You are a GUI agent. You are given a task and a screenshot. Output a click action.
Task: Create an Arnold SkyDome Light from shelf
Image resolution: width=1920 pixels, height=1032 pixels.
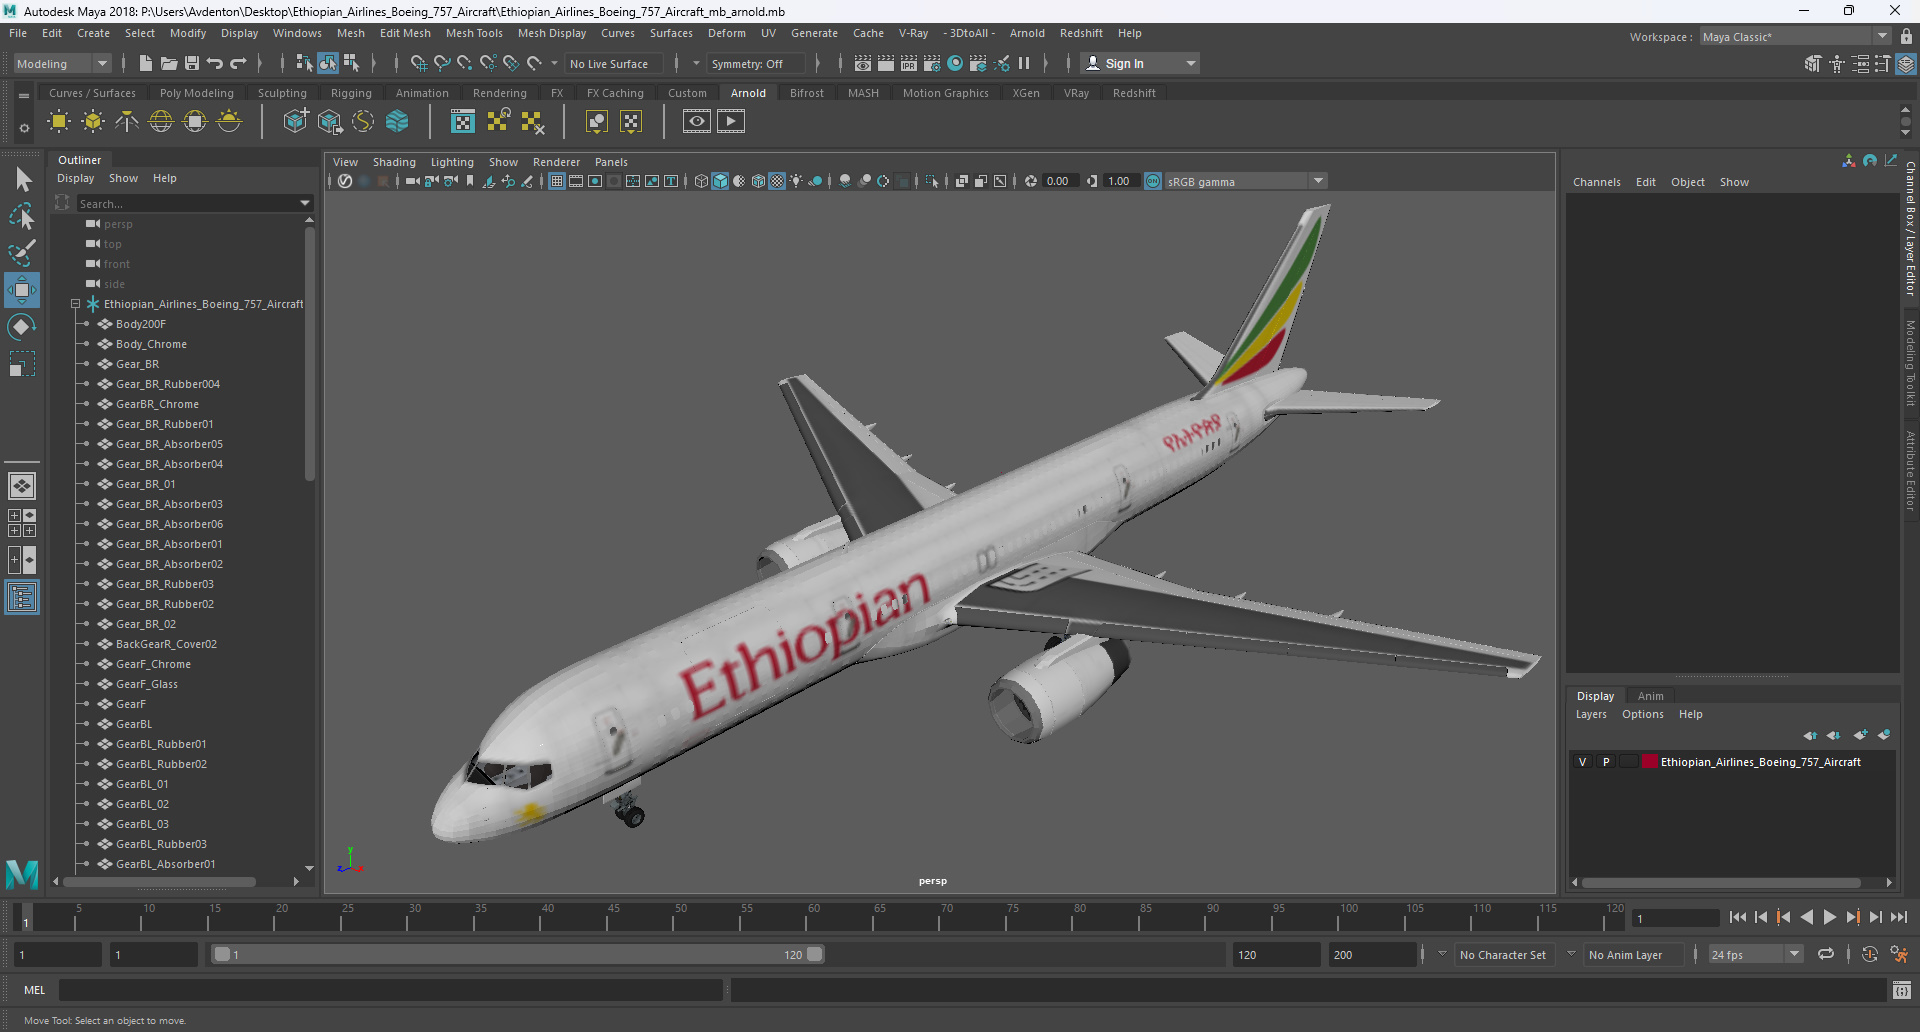(161, 122)
